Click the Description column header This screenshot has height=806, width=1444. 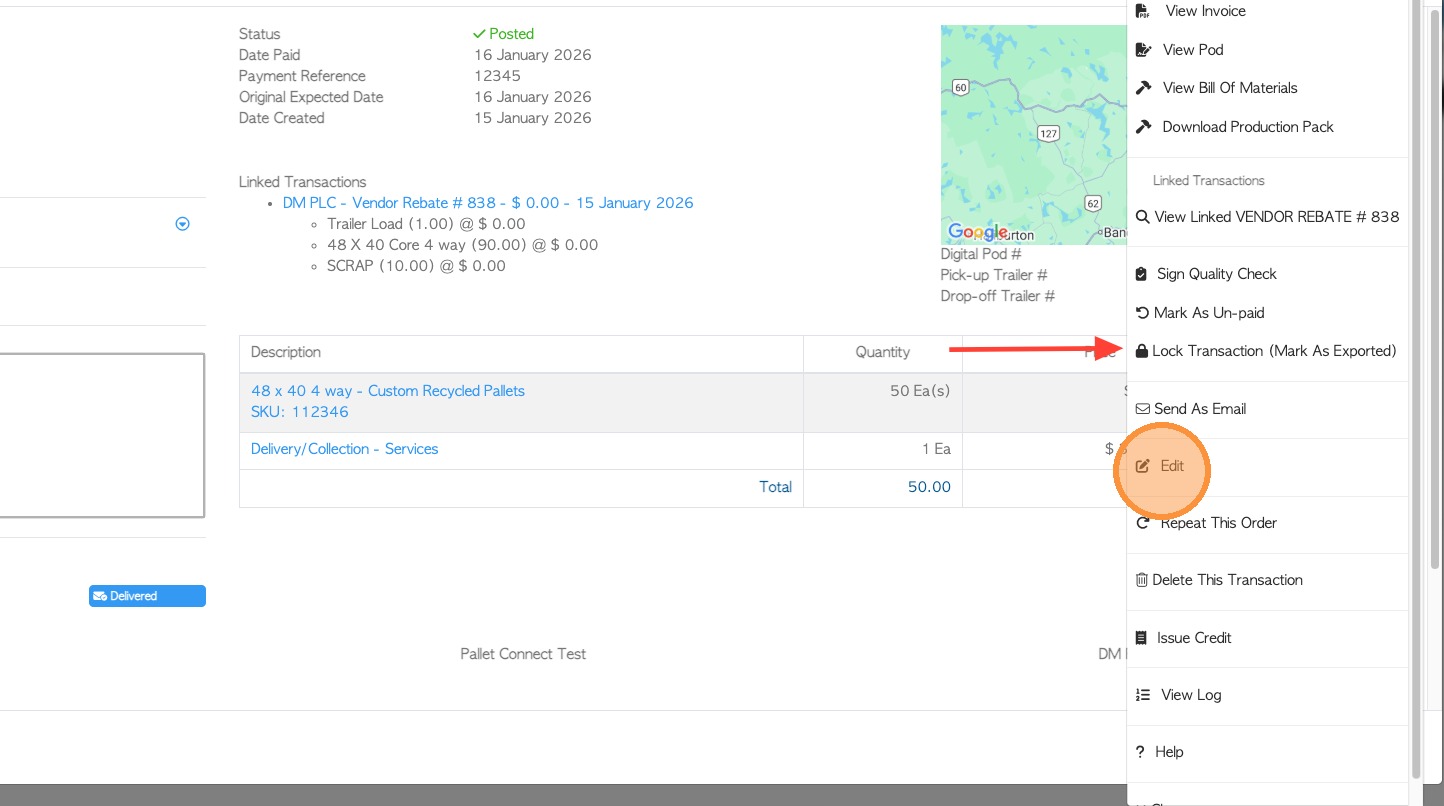(286, 352)
